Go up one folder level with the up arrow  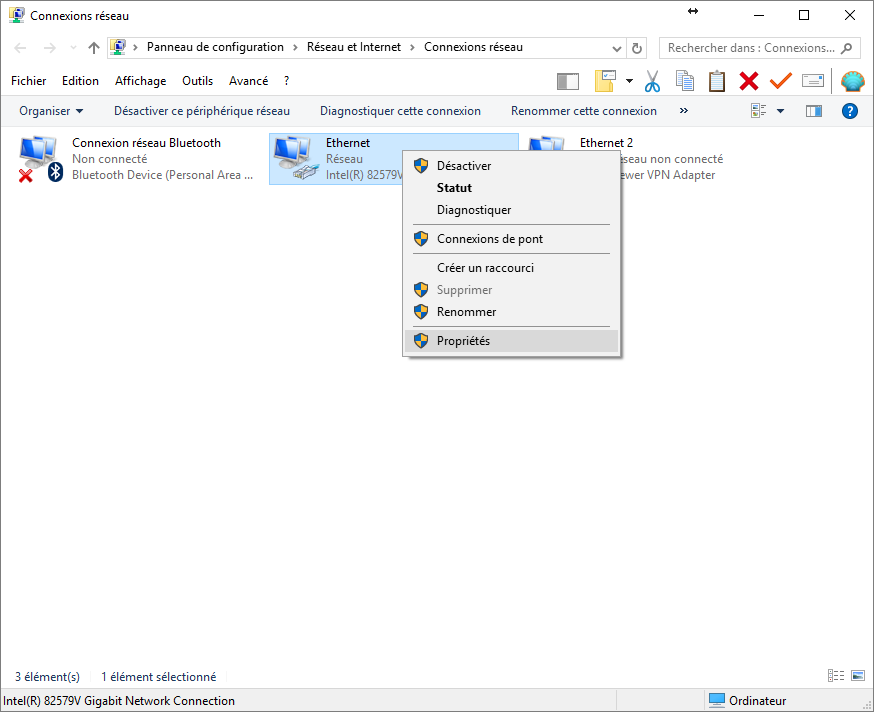point(94,48)
